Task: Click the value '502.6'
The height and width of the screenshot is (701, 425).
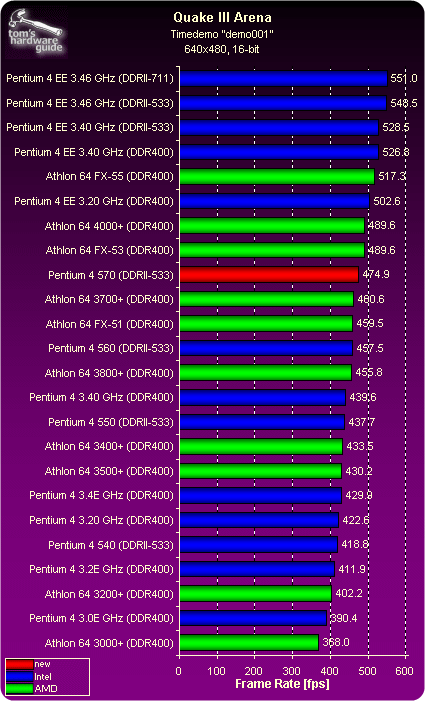Action: [386, 202]
